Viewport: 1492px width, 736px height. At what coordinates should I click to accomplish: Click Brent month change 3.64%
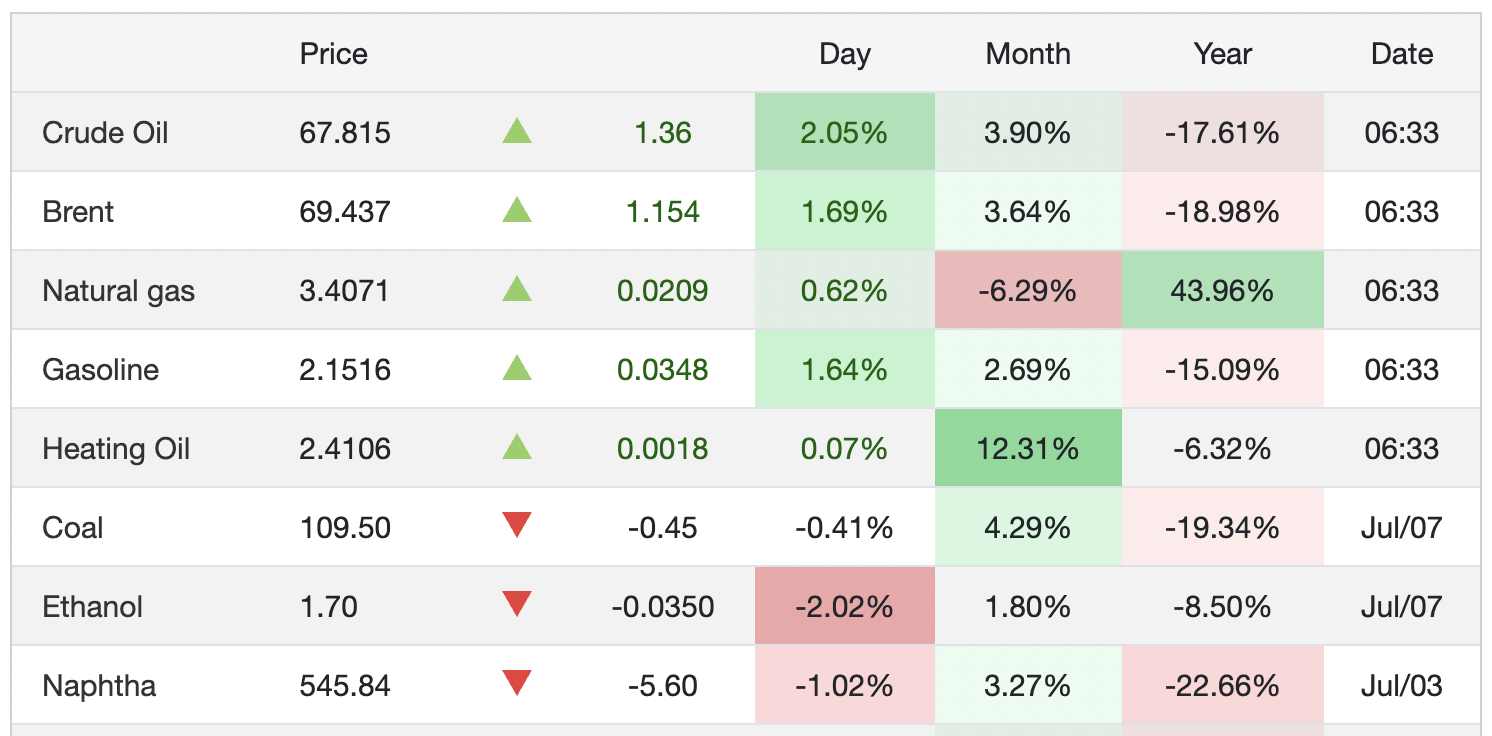(1028, 211)
